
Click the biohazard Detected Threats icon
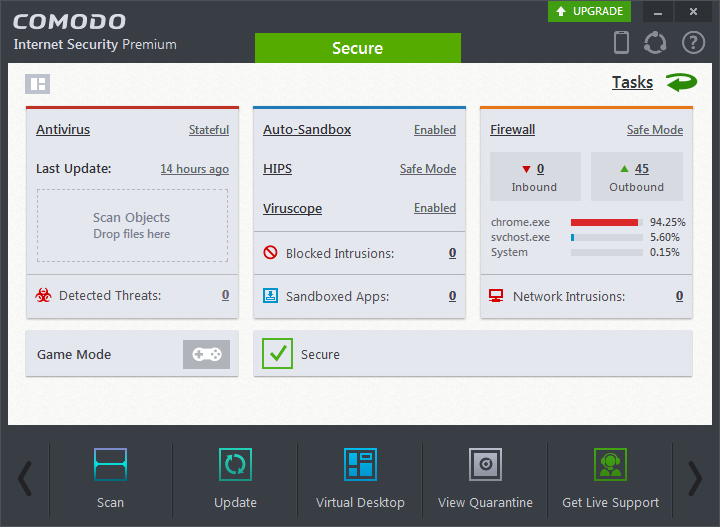point(43,295)
